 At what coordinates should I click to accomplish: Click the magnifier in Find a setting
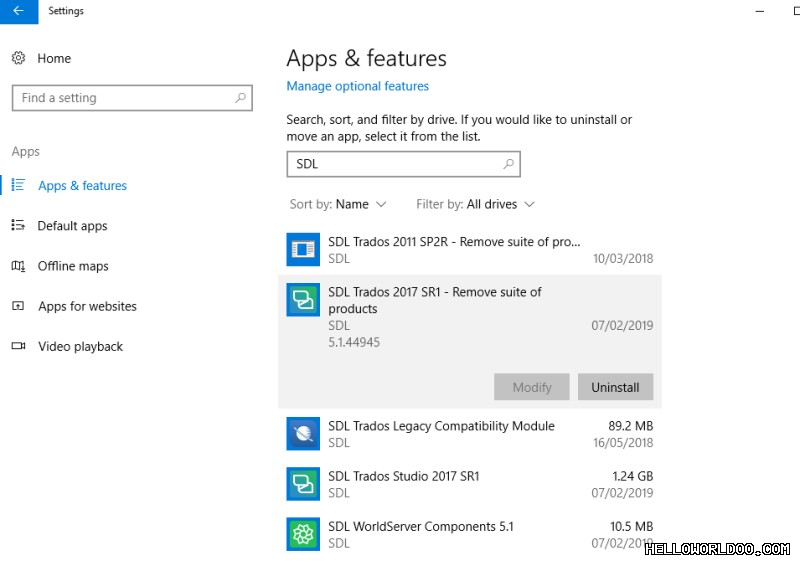240,97
